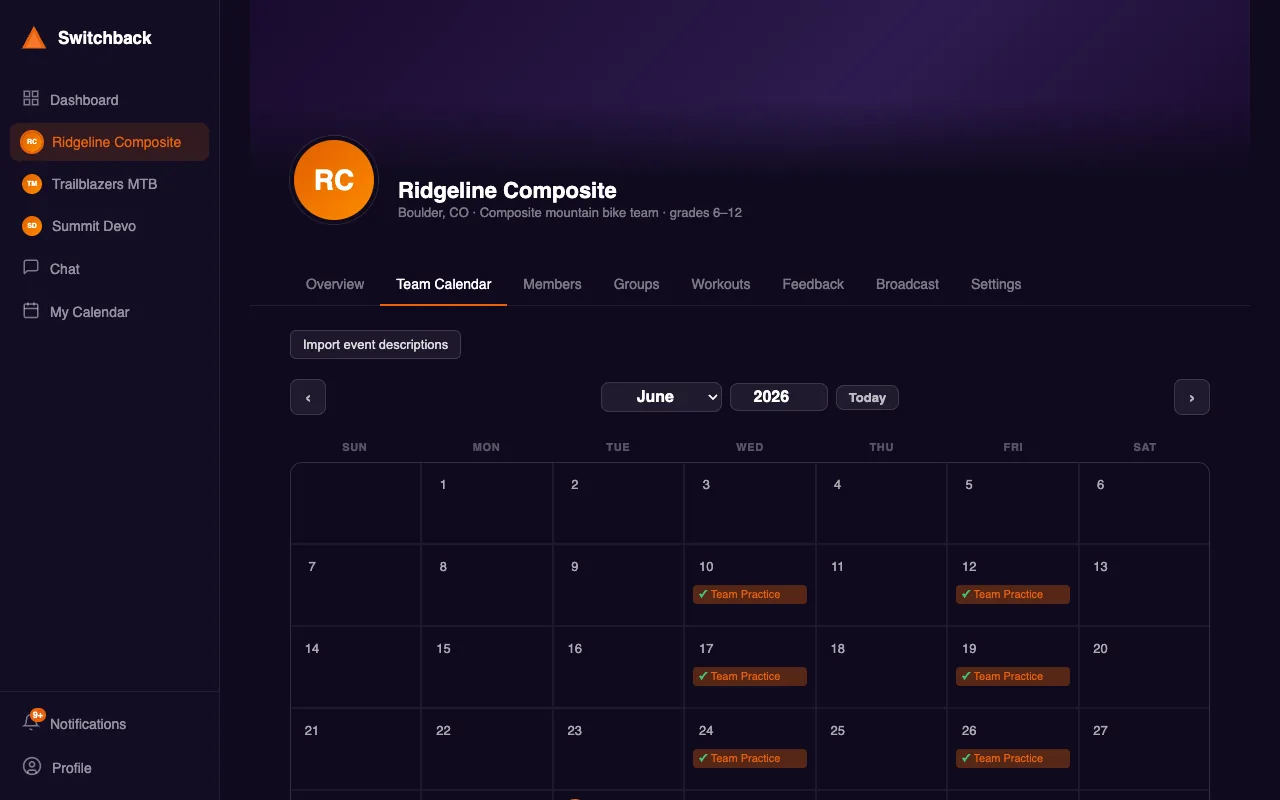Viewport: 1280px width, 800px height.
Task: Select the Trailblazers MTB TM avatar
Action: [x=32, y=184]
